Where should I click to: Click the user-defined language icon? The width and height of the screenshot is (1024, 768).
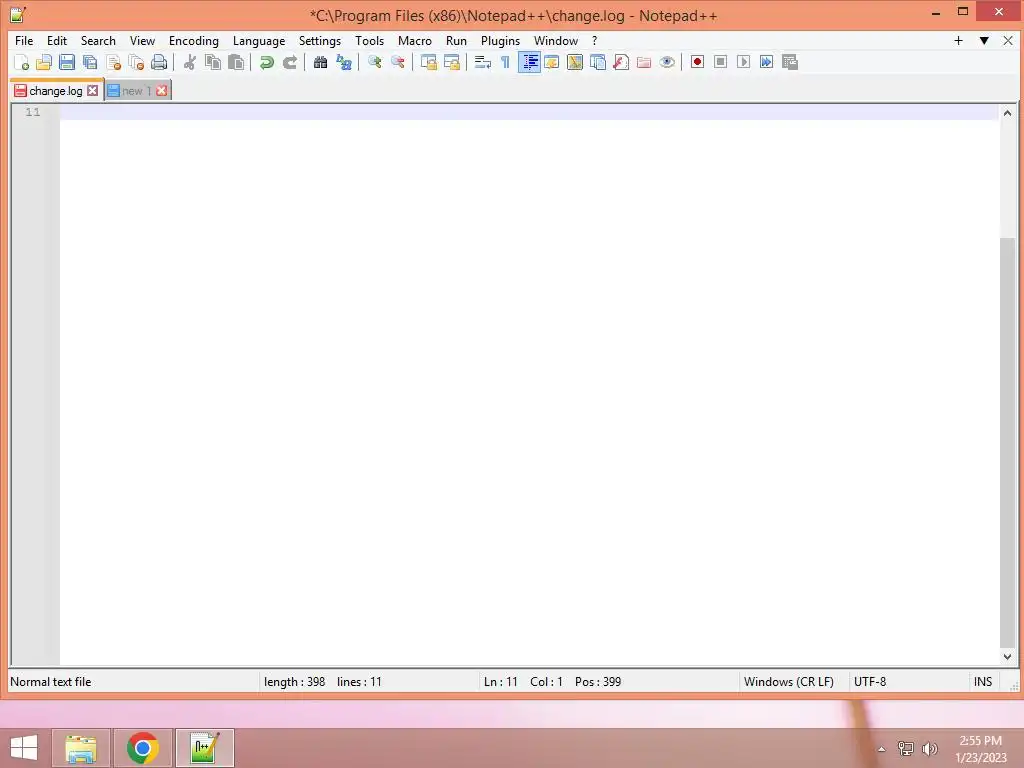pyautogui.click(x=552, y=62)
